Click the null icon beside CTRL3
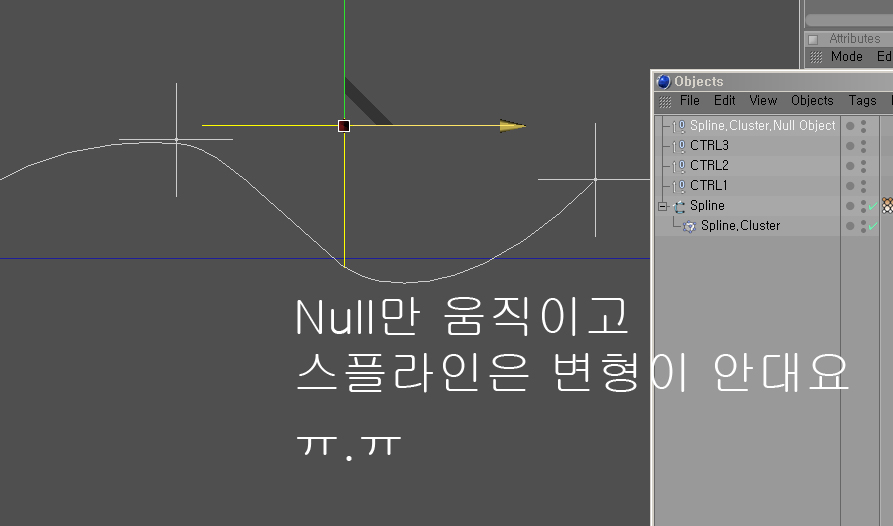The image size is (893, 526). [x=678, y=146]
